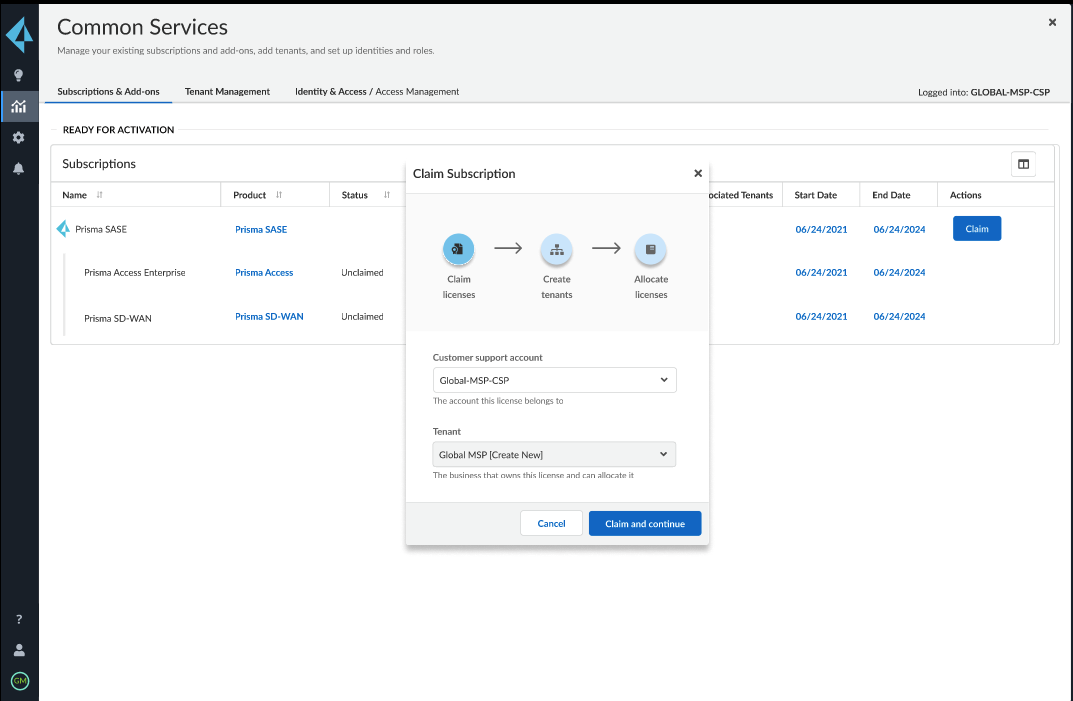
Task: Select the Prisma Access Enterprise row name
Action: (x=135, y=272)
